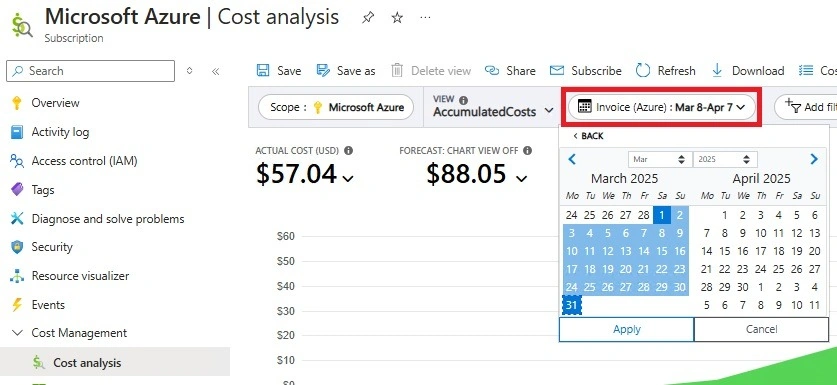Click the Add filter button
Screen dimensions: 837x385
[806, 107]
